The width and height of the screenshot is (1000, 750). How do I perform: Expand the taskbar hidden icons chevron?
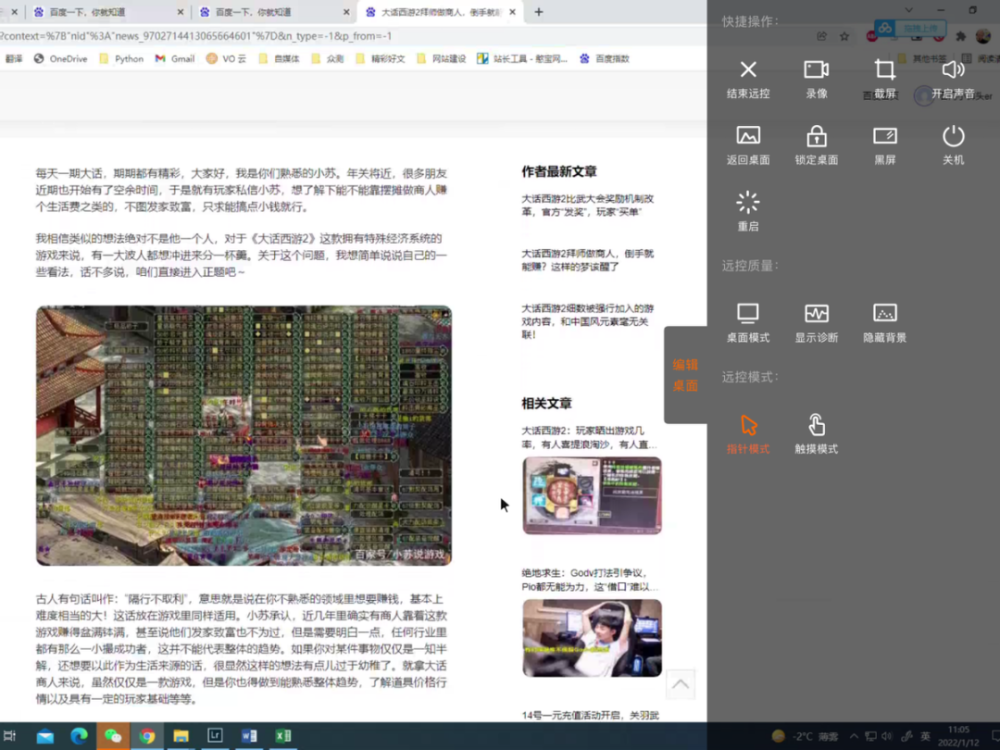(854, 736)
